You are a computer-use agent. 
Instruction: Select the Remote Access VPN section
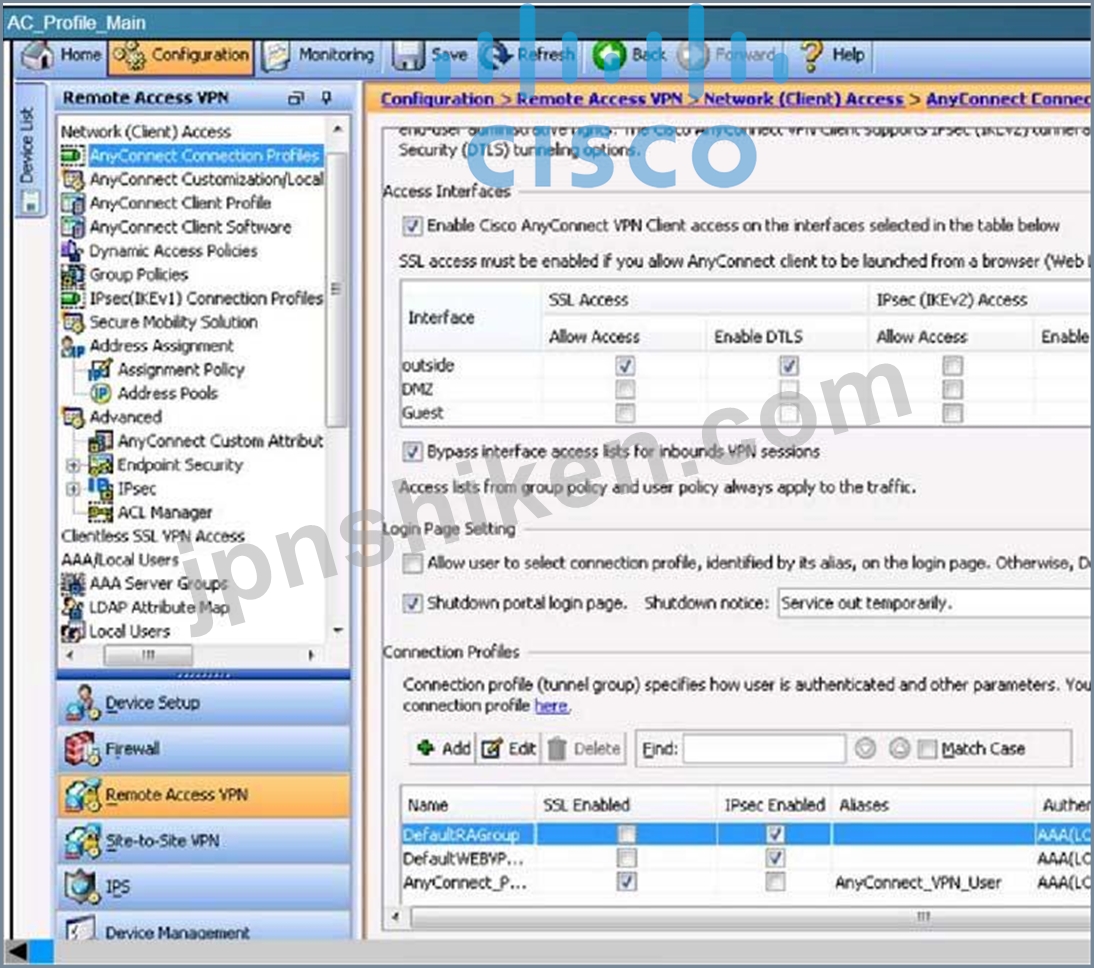204,794
